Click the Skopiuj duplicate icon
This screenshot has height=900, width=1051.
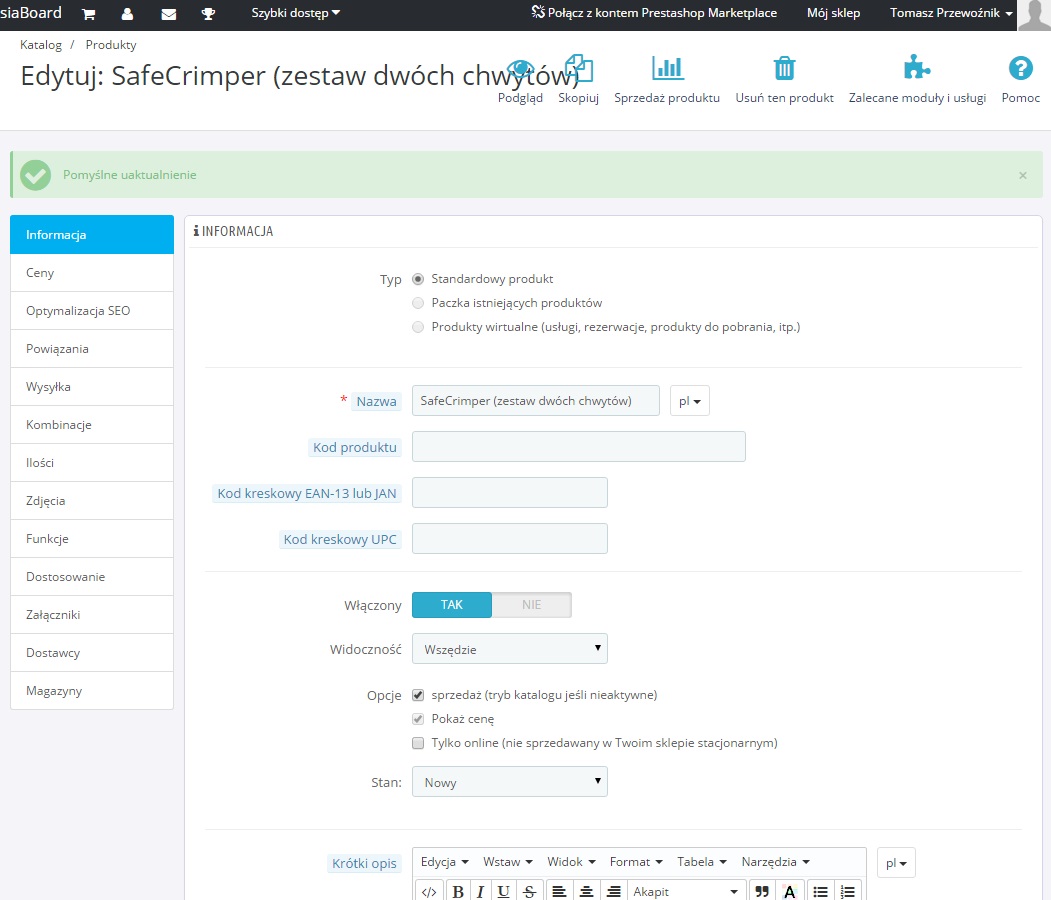(x=578, y=68)
